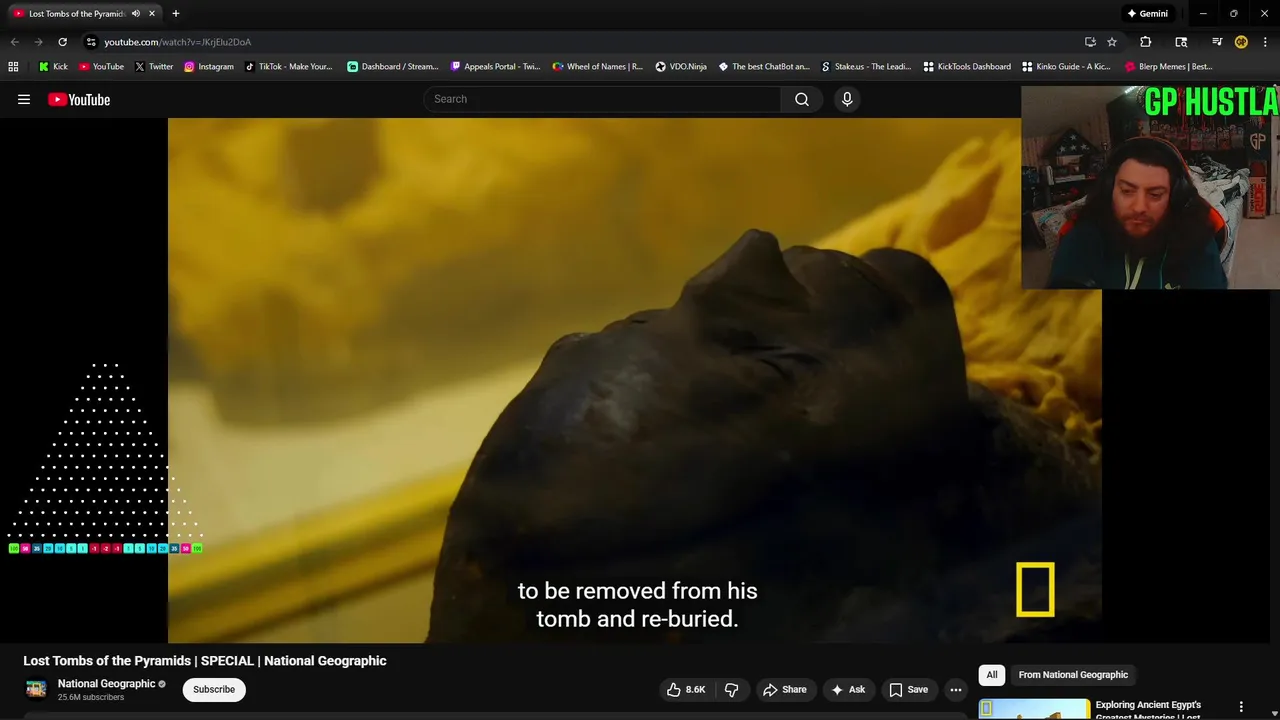Bookmark this page with star icon

coord(1112,42)
